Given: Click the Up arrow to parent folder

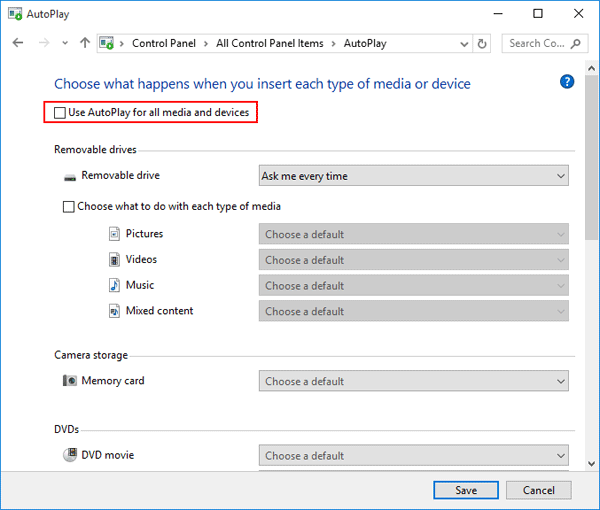Looking at the screenshot, I should point(85,44).
